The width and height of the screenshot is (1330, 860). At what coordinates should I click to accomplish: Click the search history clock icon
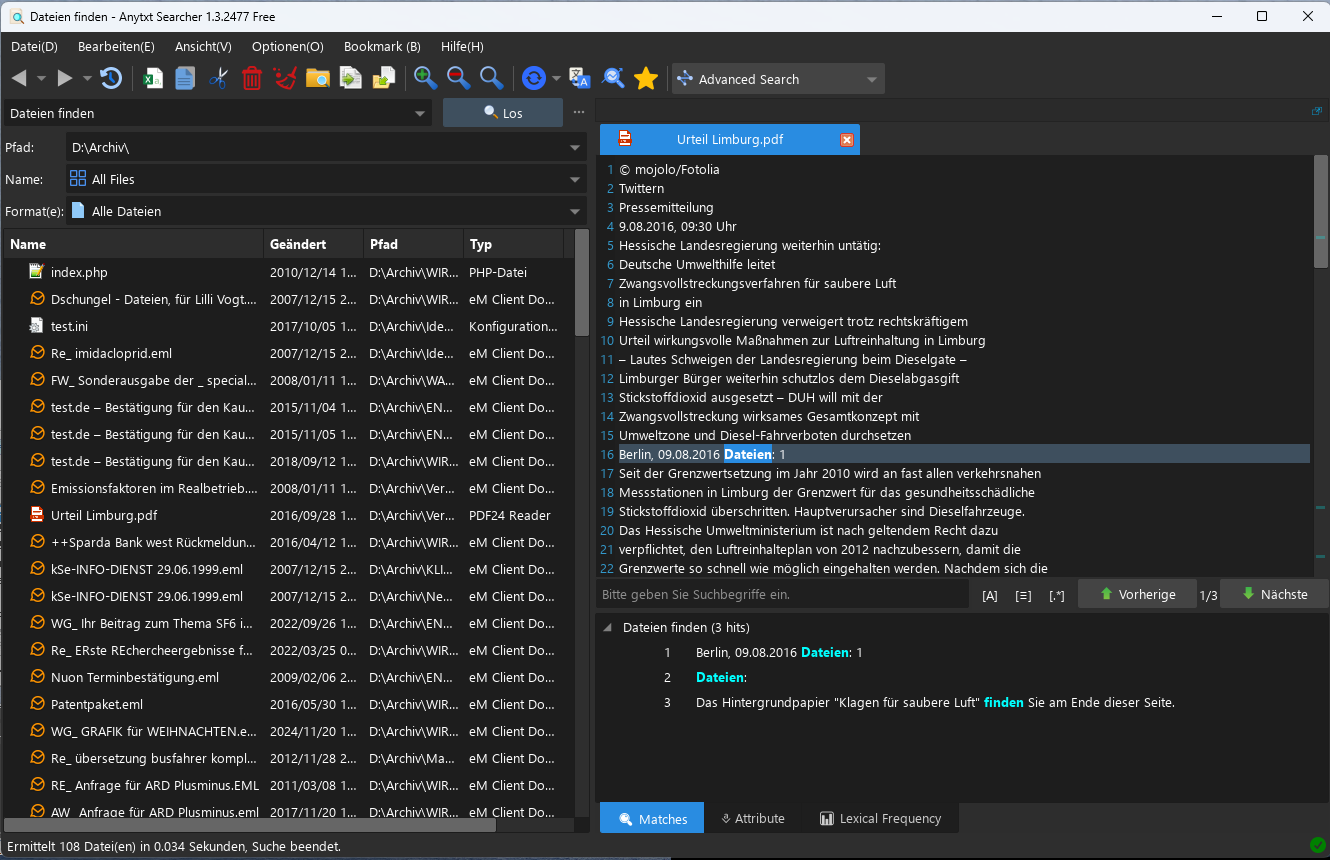(x=110, y=79)
